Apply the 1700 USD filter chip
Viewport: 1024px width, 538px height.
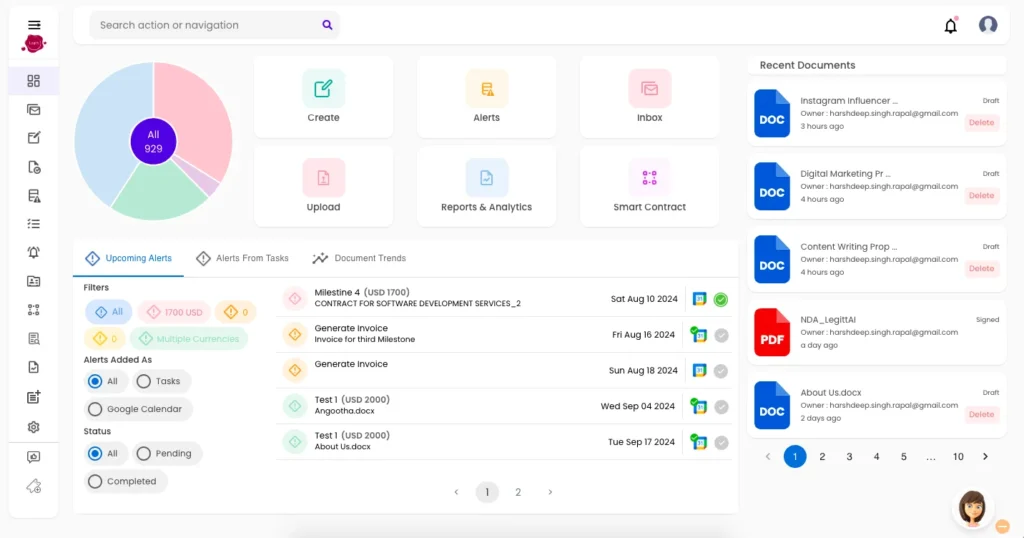pos(174,312)
